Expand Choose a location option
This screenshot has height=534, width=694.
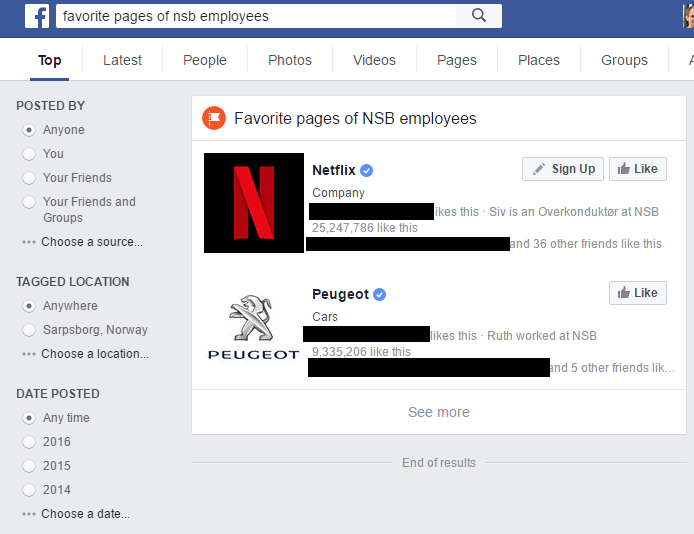point(86,354)
